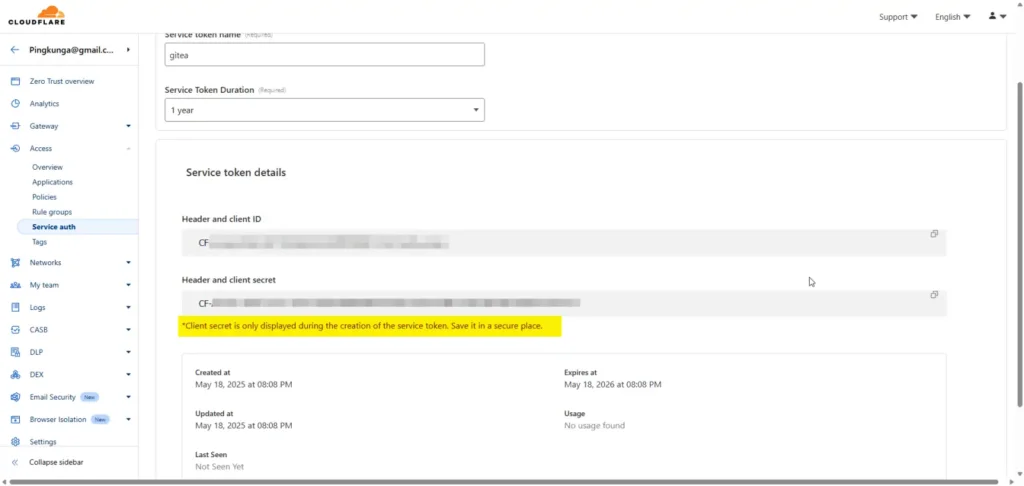Viewport: 1024px width, 486px height.
Task: Open the English language dropdown
Action: point(952,17)
